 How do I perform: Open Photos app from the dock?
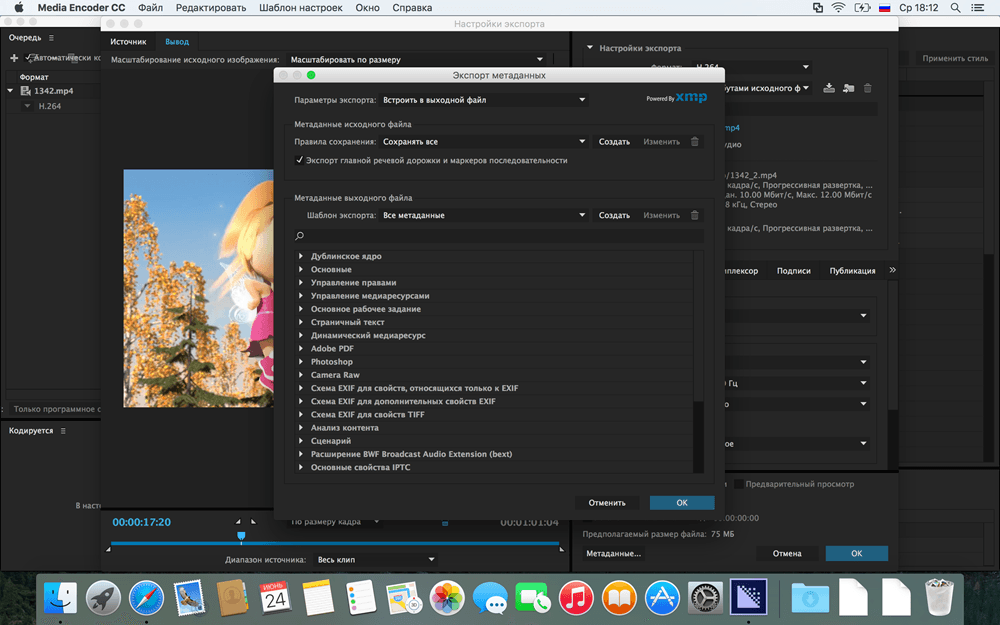tap(446, 598)
